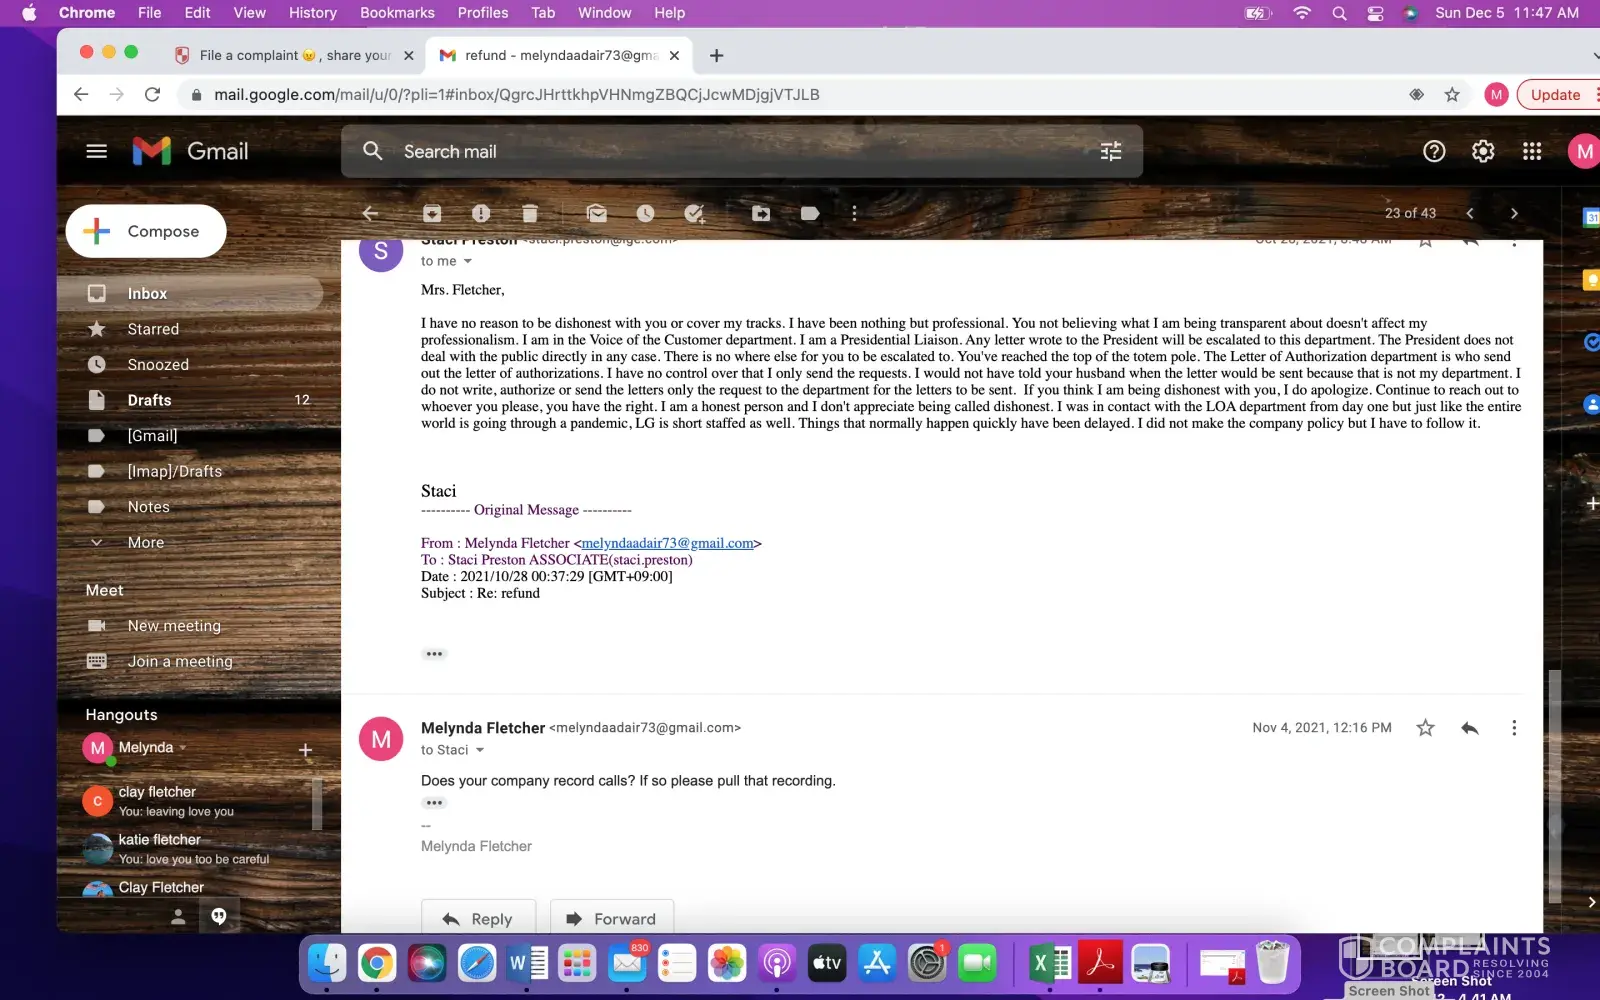Viewport: 1600px width, 1000px height.
Task: Click the email thread vertical scrollbar
Action: pos(1554,786)
